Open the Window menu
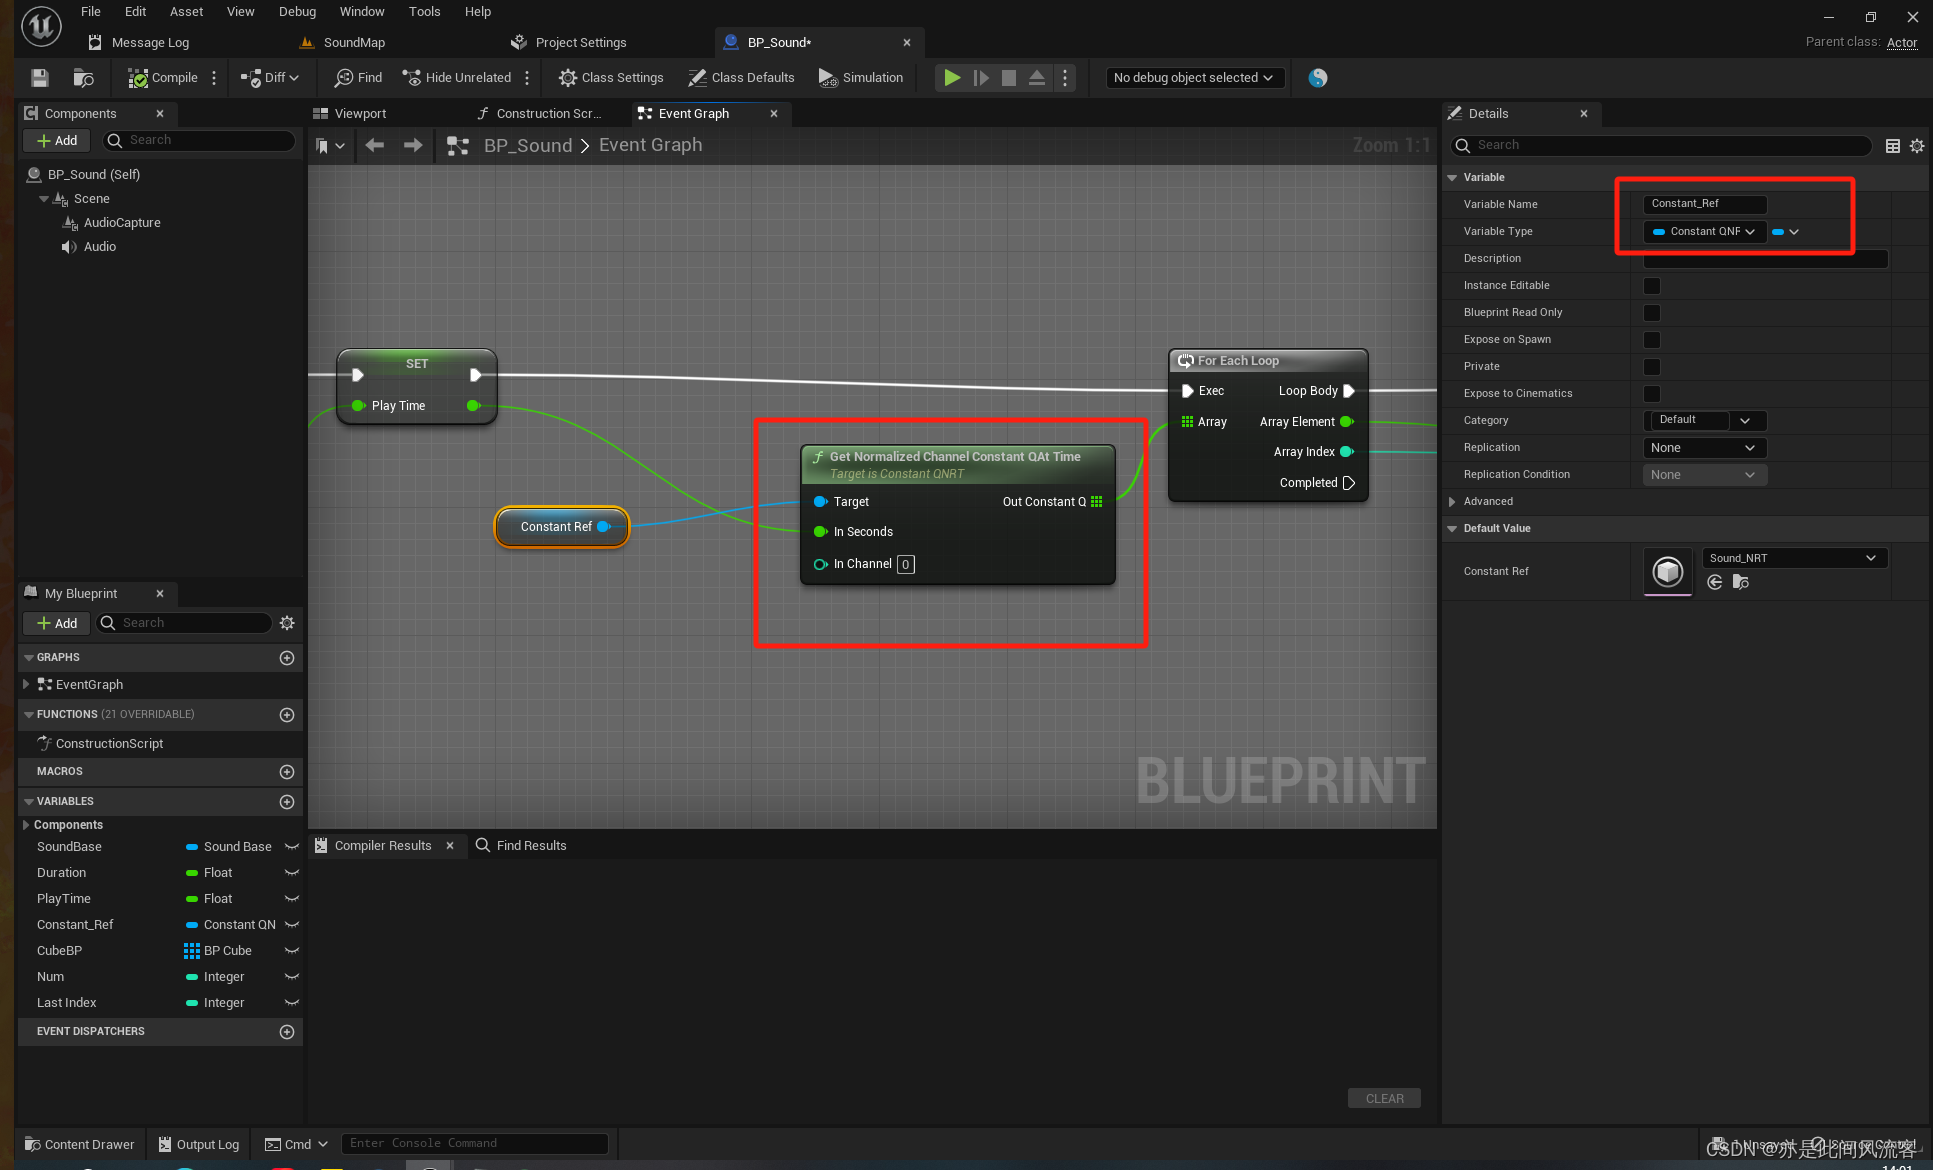Screen dimensions: 1933x1170 point(361,12)
